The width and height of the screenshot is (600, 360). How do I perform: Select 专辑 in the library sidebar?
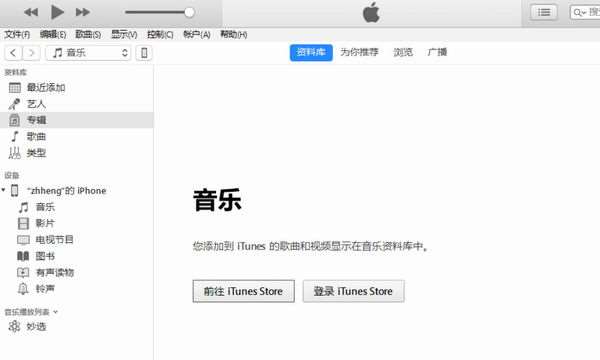coord(77,120)
